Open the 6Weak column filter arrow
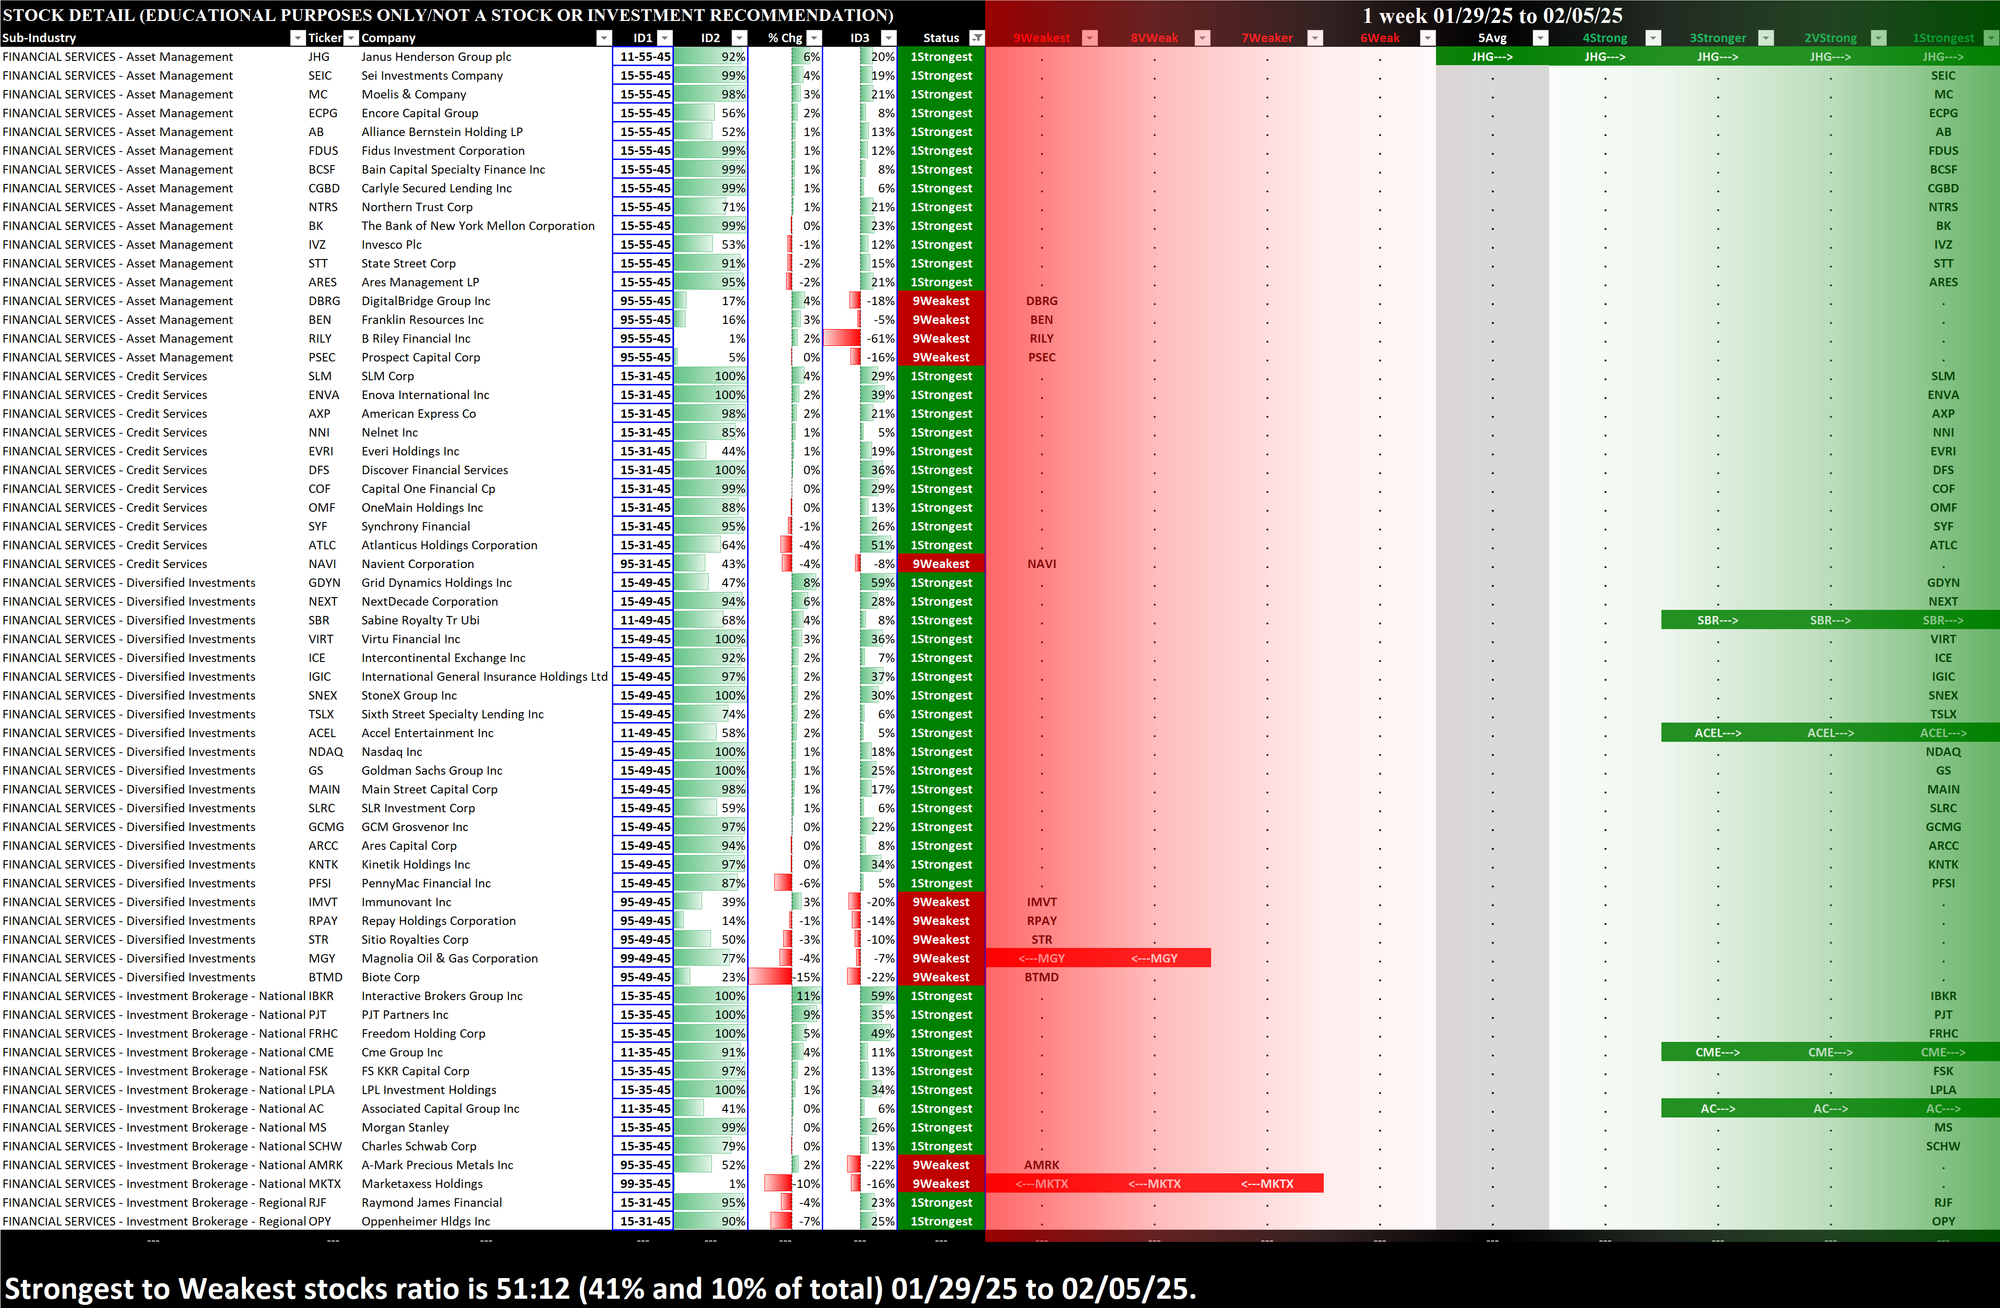 coord(1428,38)
